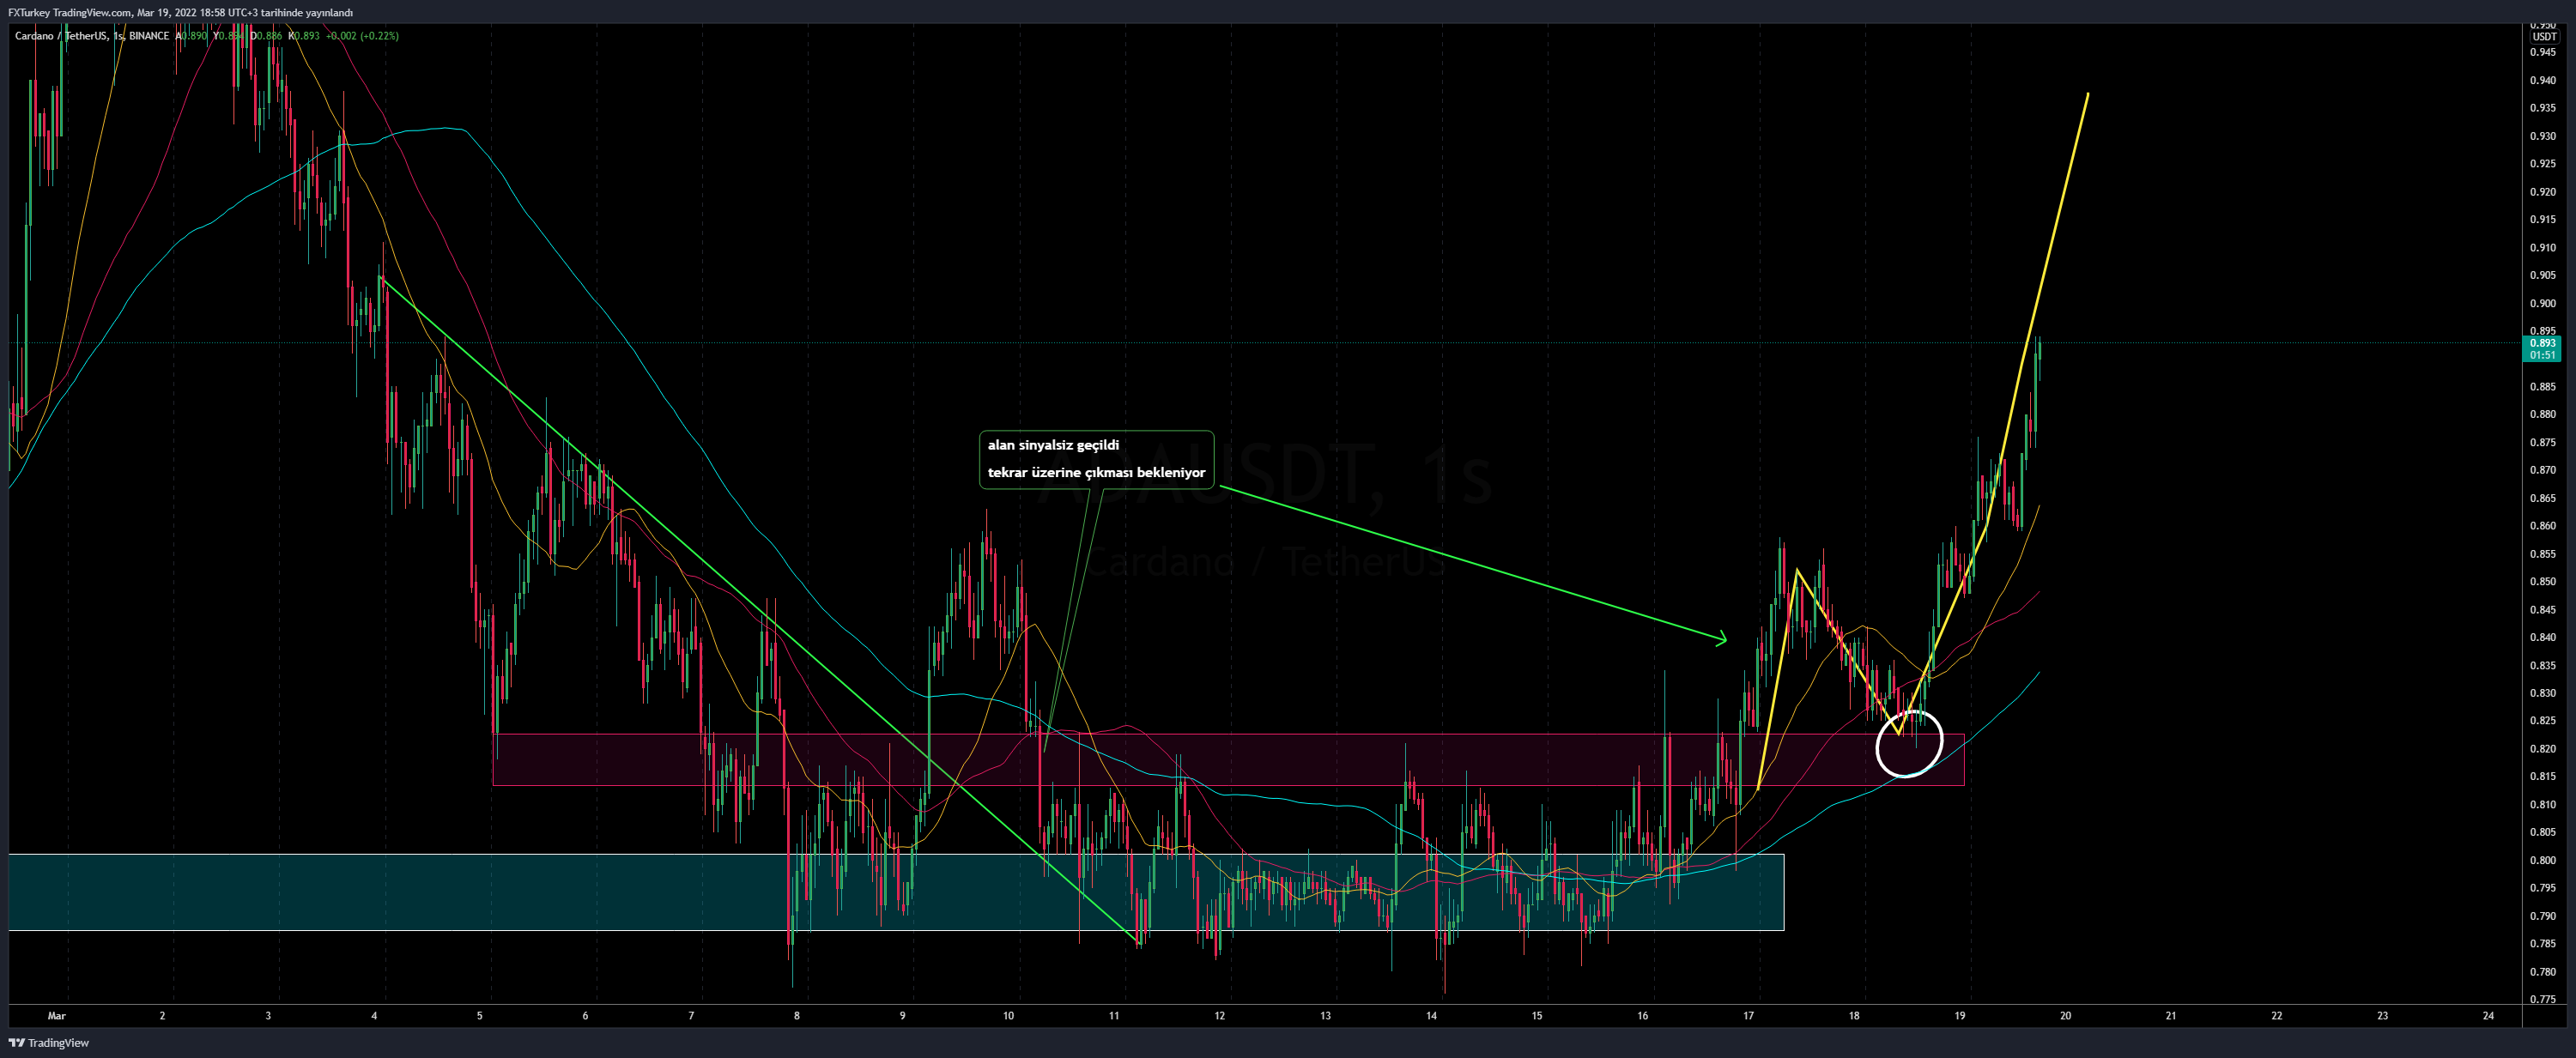Click the USDT currency label on price axis
This screenshot has width=2576, height=1058.
(2544, 37)
